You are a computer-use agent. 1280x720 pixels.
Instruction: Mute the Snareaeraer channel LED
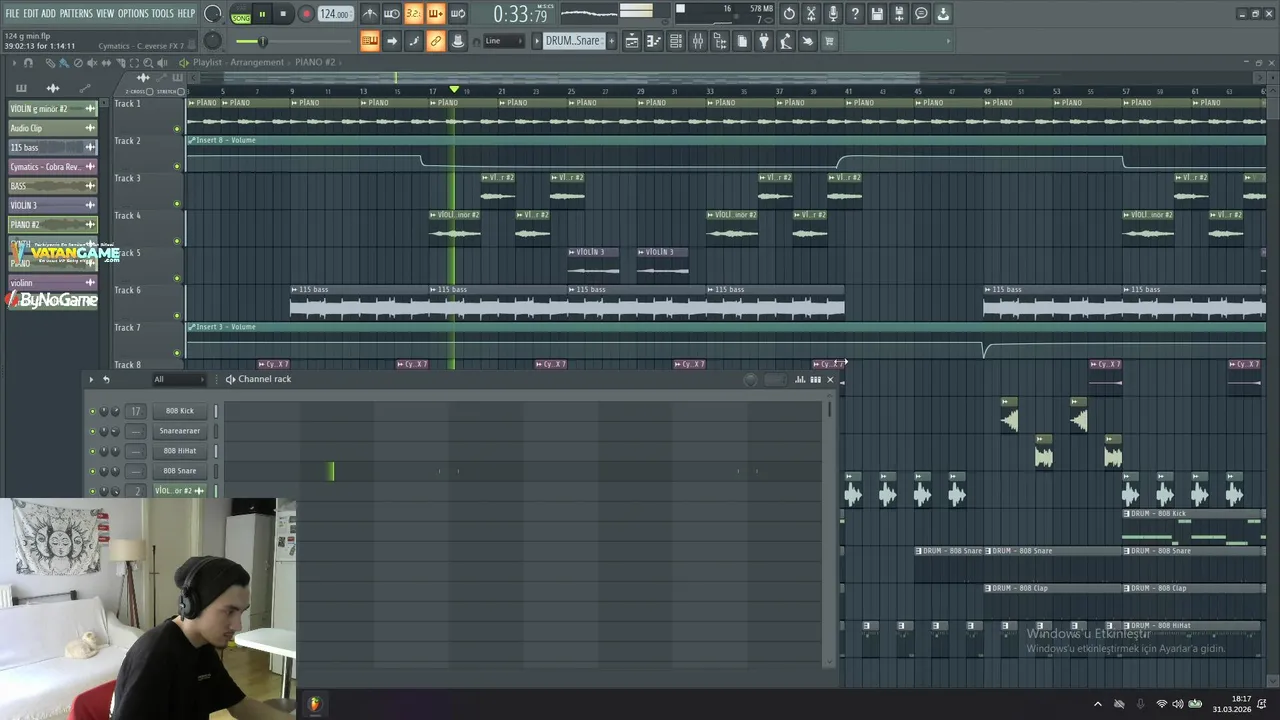pyautogui.click(x=93, y=431)
